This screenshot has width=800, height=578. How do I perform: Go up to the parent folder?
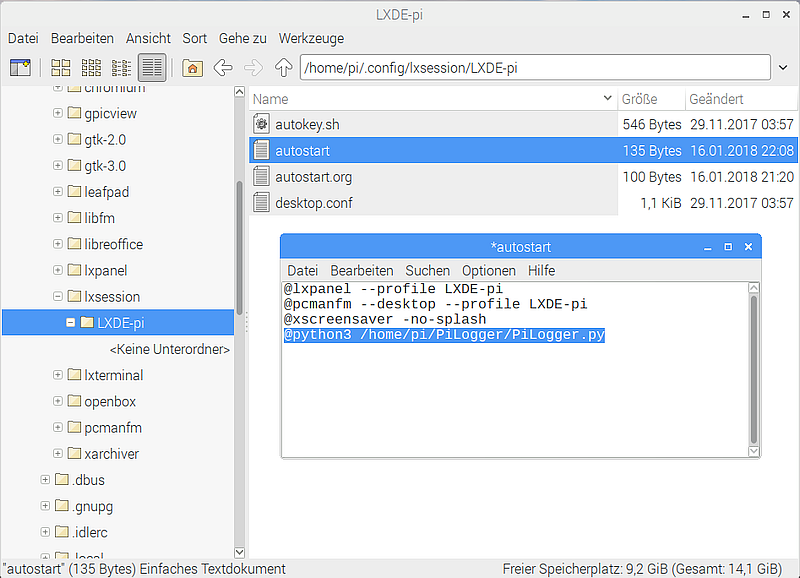coord(283,68)
